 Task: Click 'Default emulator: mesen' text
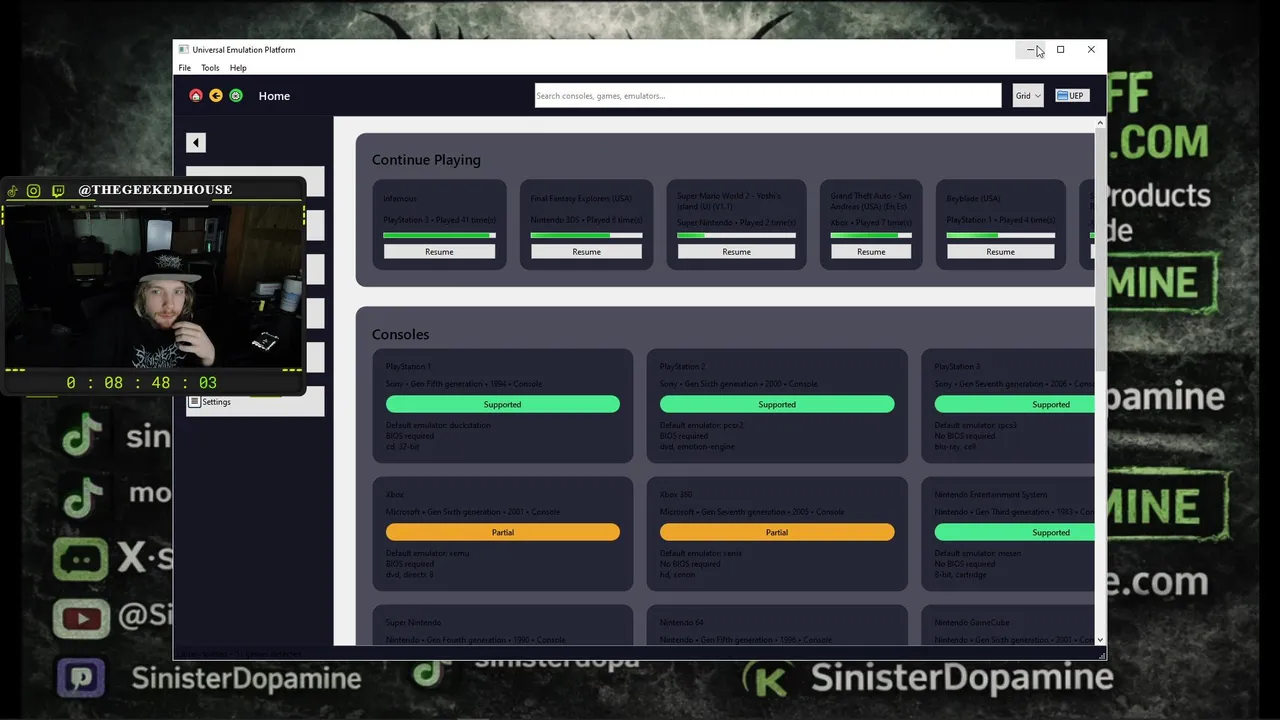(978, 554)
